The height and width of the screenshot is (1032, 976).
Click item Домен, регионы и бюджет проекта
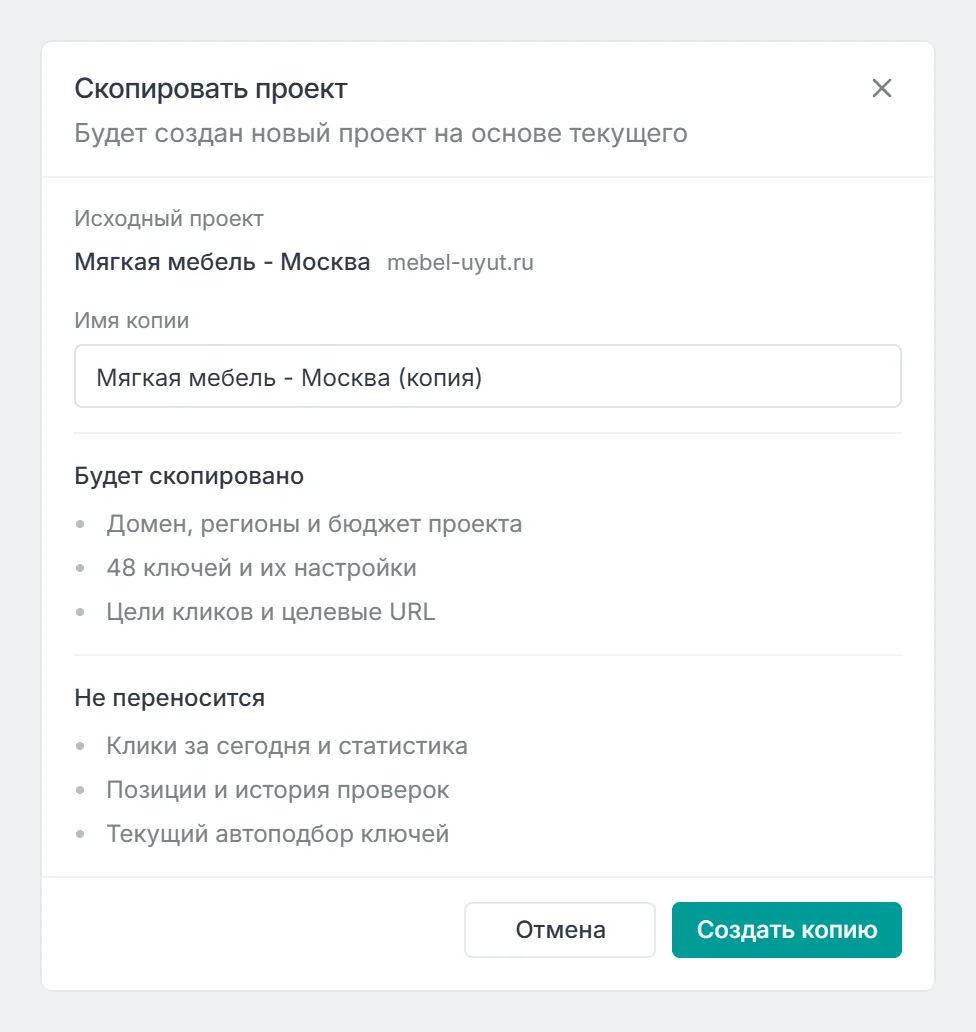(314, 524)
